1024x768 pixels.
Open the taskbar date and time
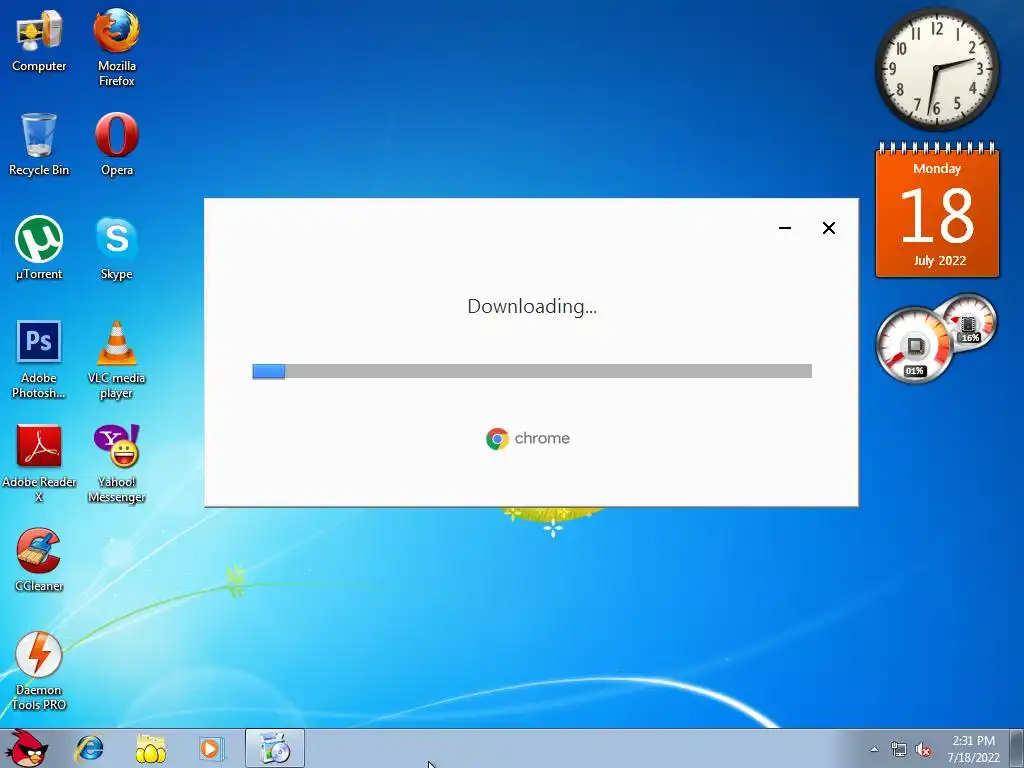point(973,749)
